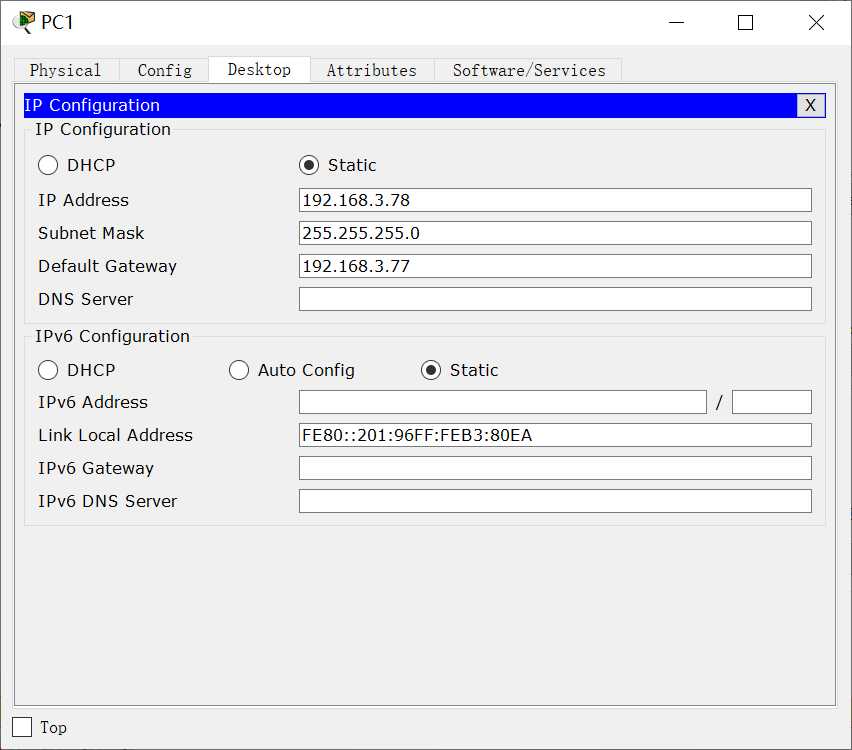Click the IPv6 DNS Server label
The height and width of the screenshot is (750, 852).
(108, 501)
